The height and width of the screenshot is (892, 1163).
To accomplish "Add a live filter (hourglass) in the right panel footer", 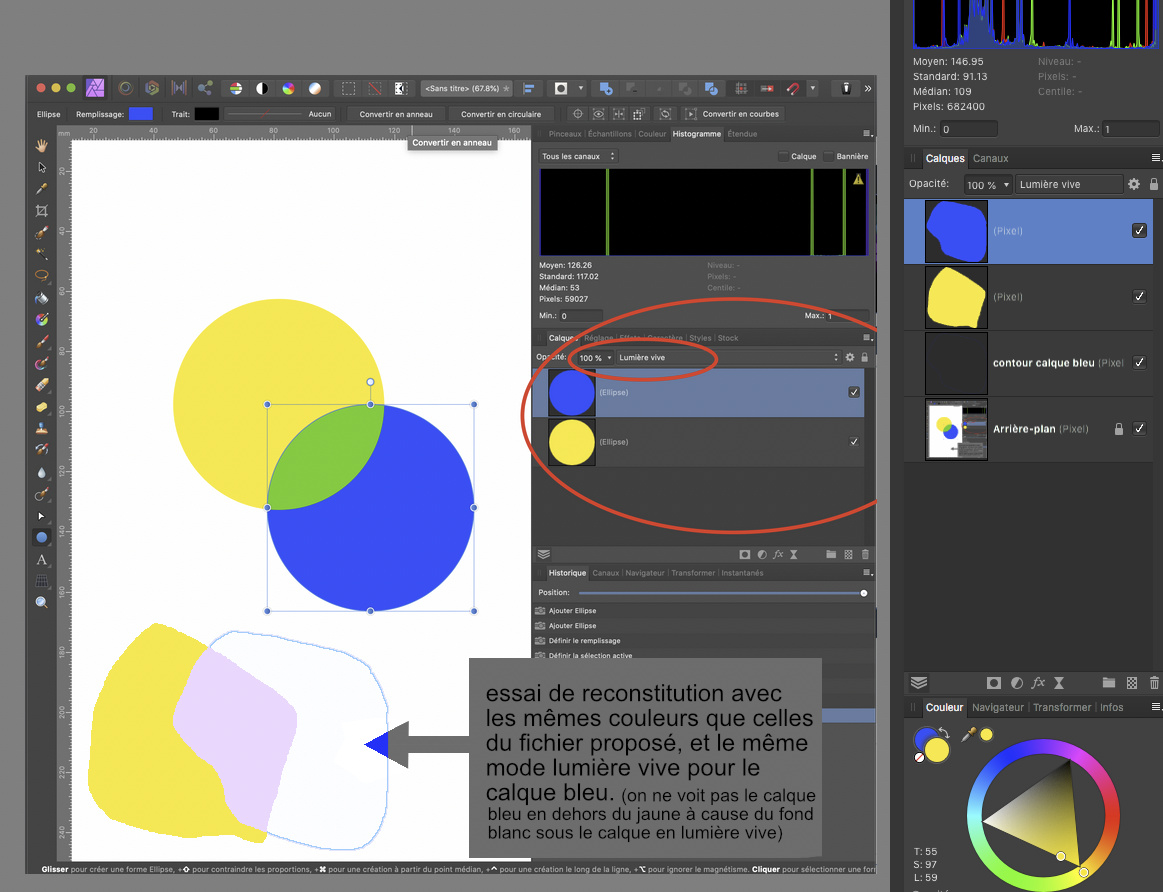I will pyautogui.click(x=1058, y=683).
